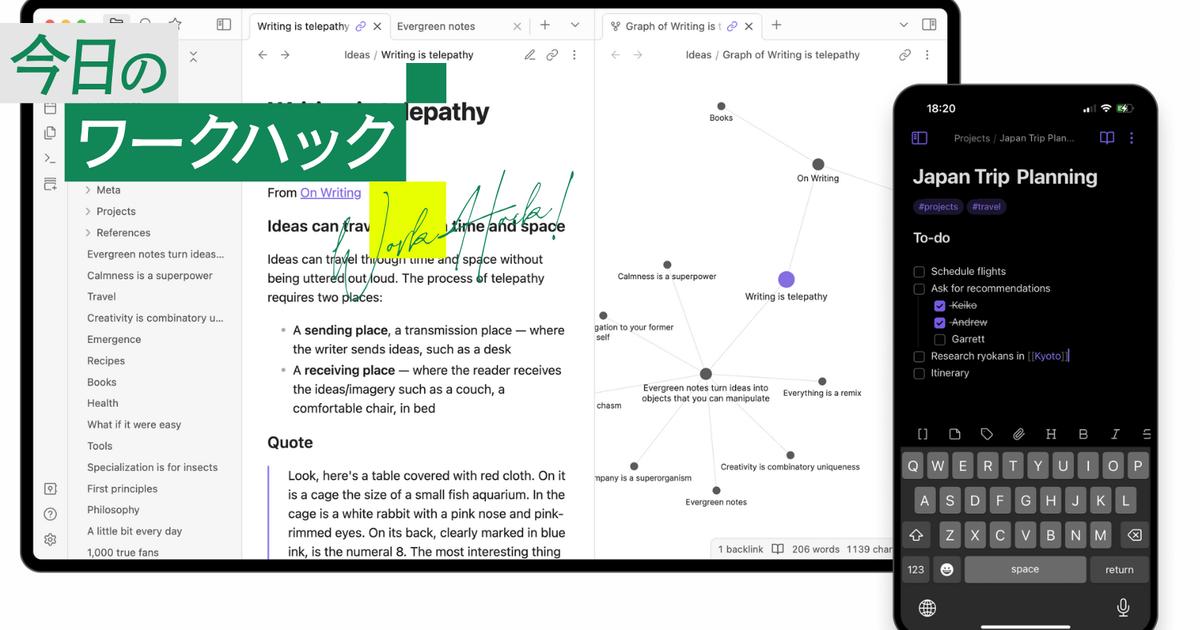Viewport: 1200px width, 630px height.
Task: Tap the microphone dictation icon
Action: pyautogui.click(x=1123, y=607)
